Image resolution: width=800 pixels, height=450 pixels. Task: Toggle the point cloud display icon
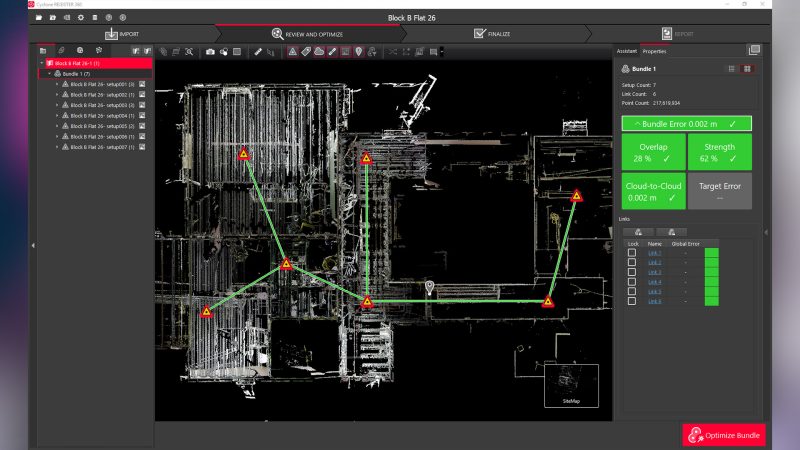coord(319,50)
